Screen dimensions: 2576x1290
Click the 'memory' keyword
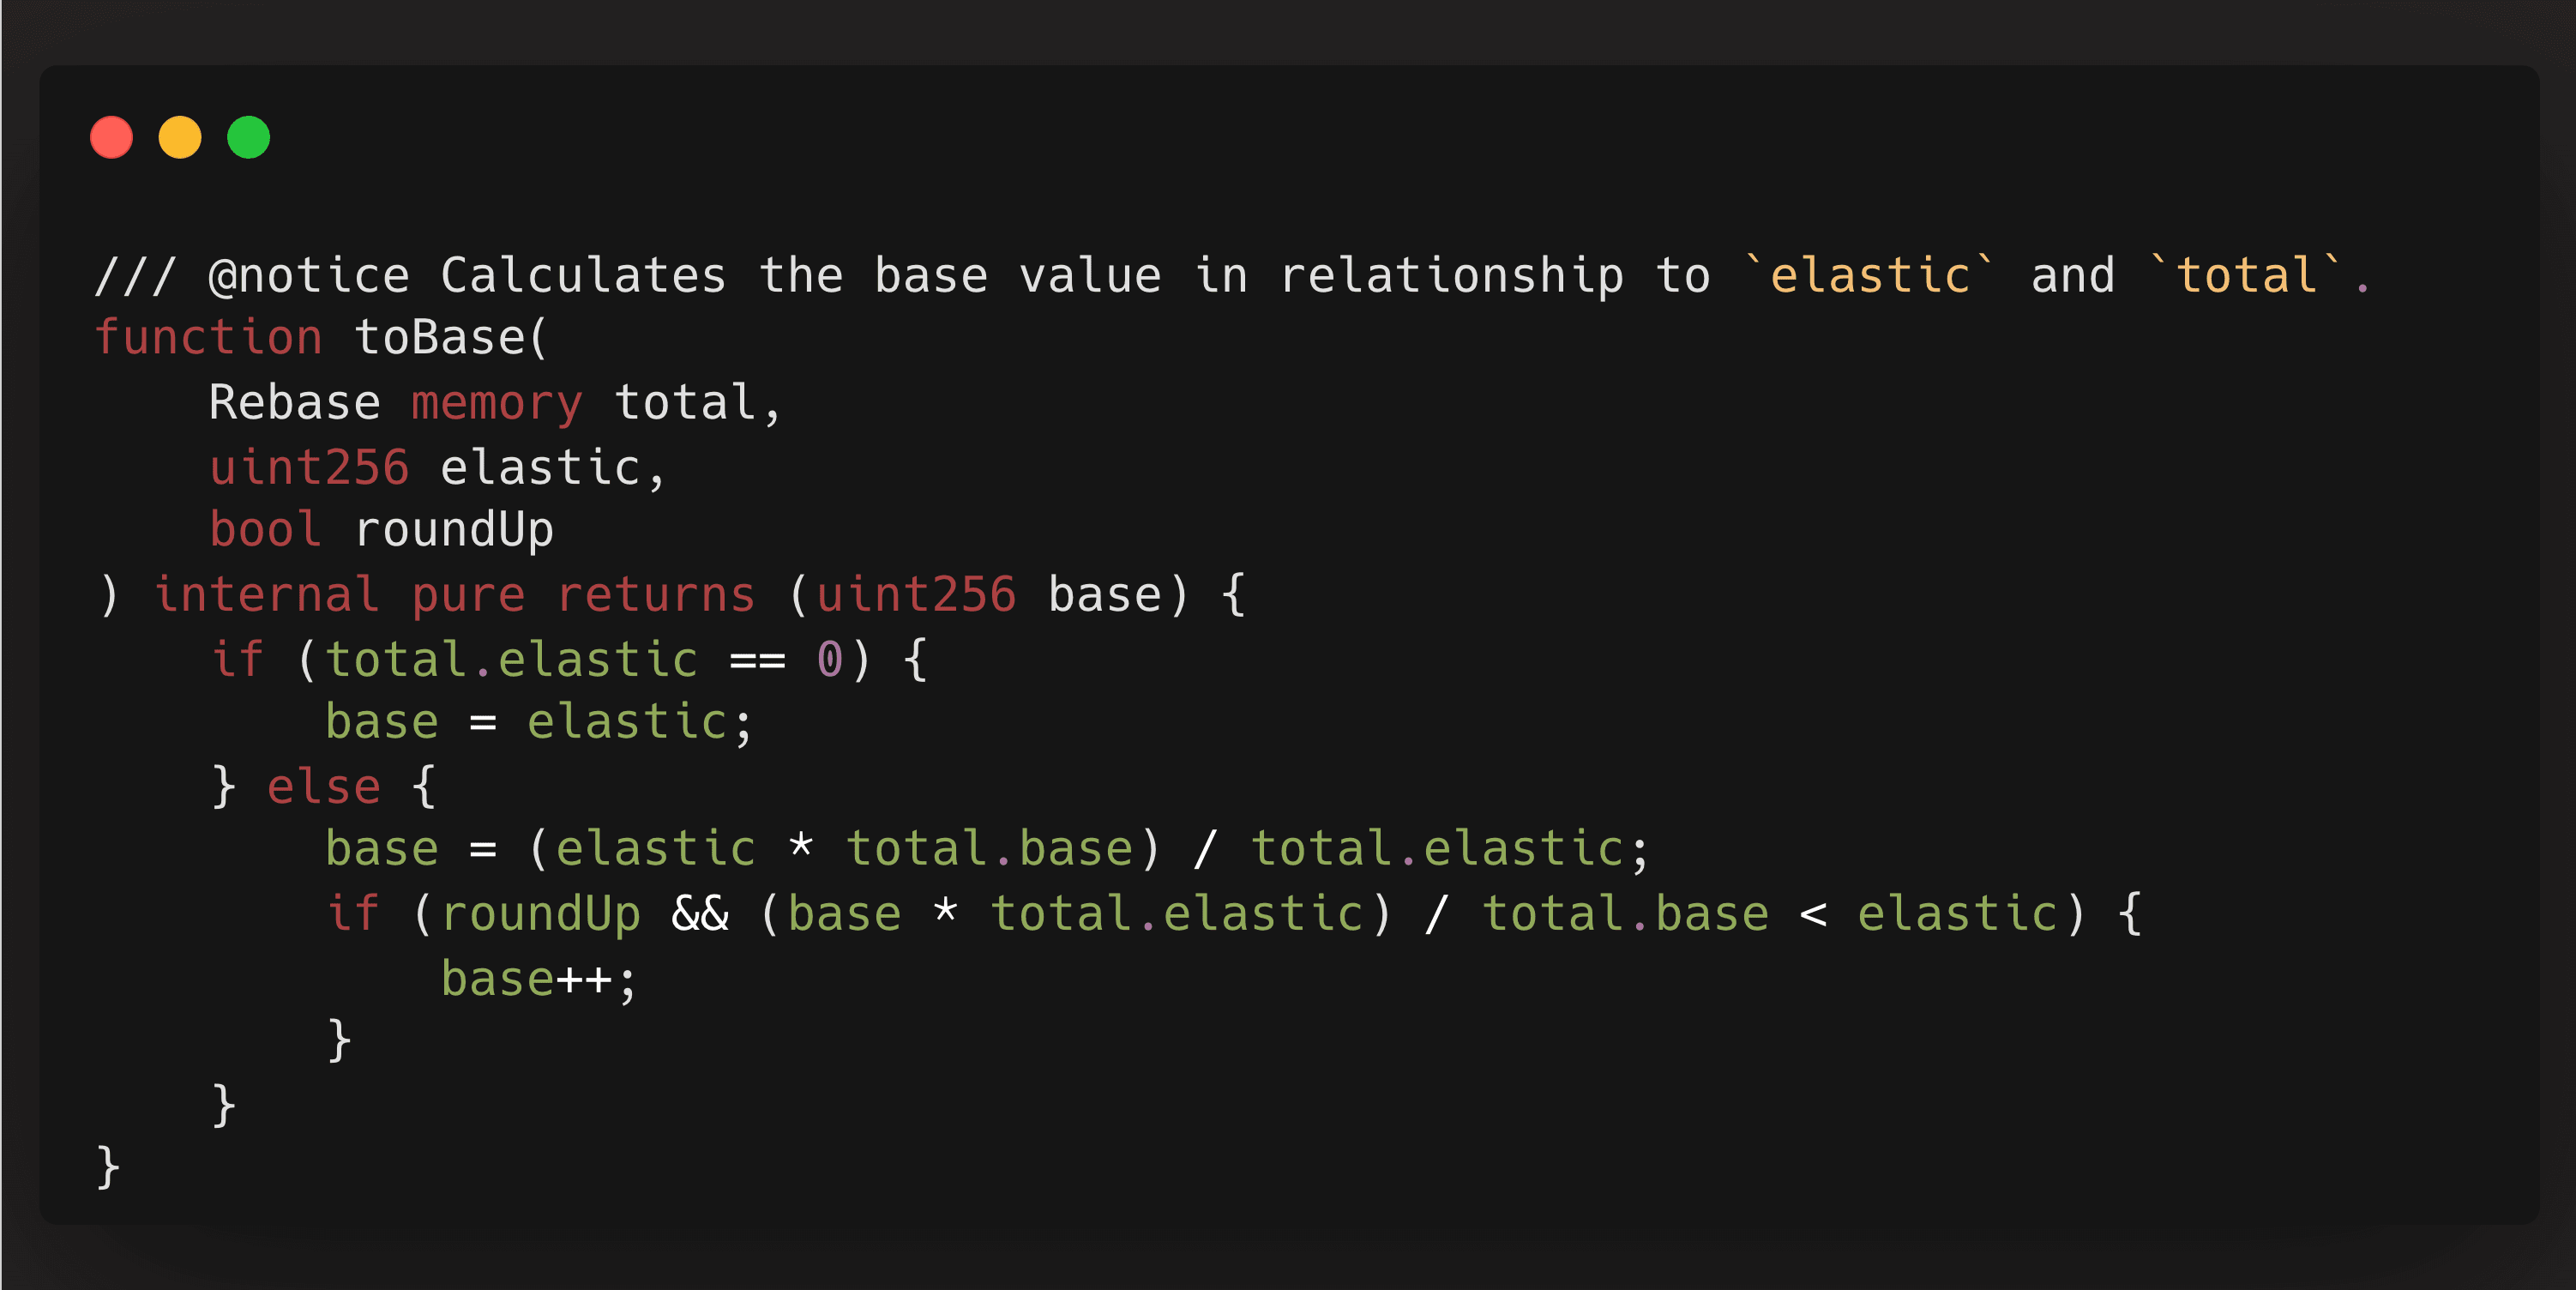point(497,403)
